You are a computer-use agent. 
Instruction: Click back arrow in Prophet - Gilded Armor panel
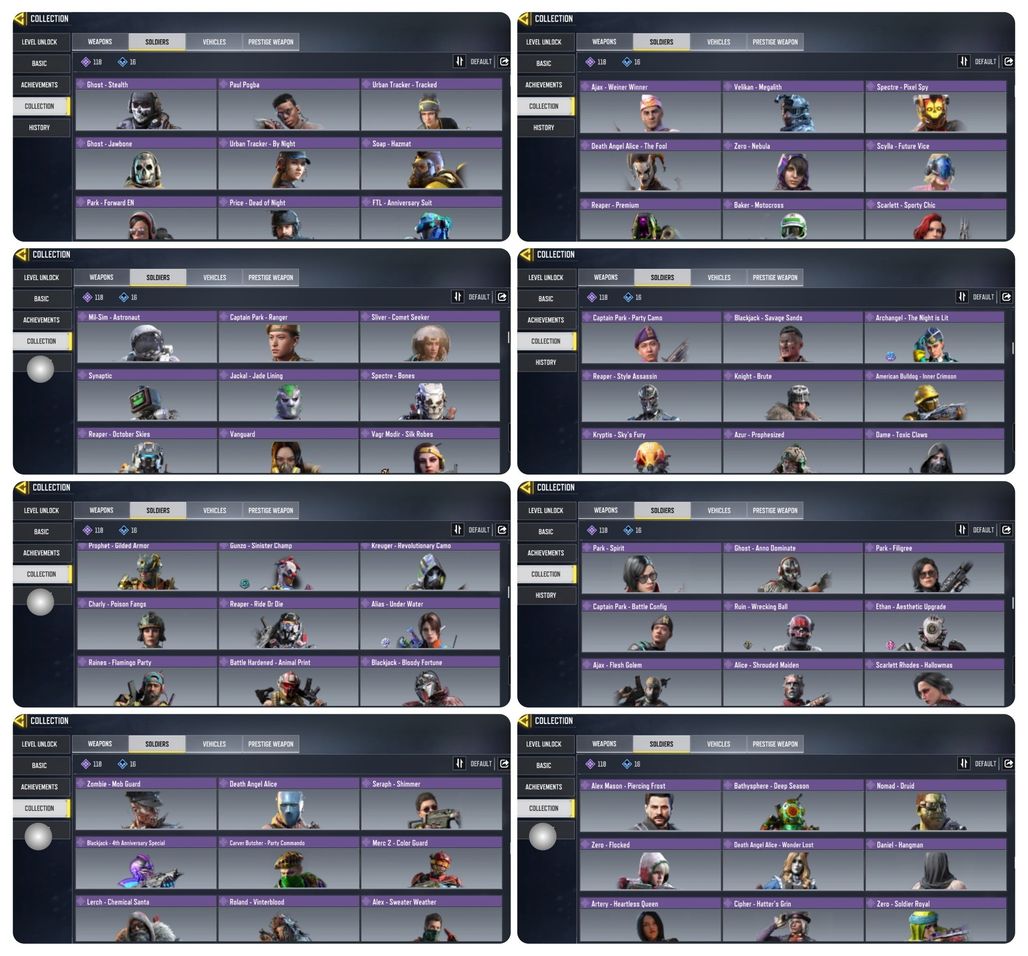20,487
